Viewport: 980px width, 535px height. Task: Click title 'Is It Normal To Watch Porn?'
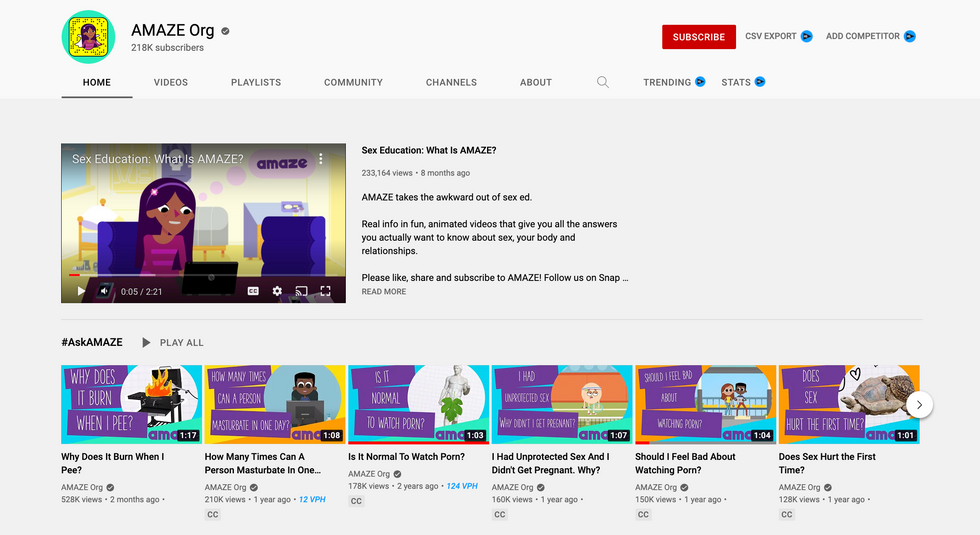[406, 457]
